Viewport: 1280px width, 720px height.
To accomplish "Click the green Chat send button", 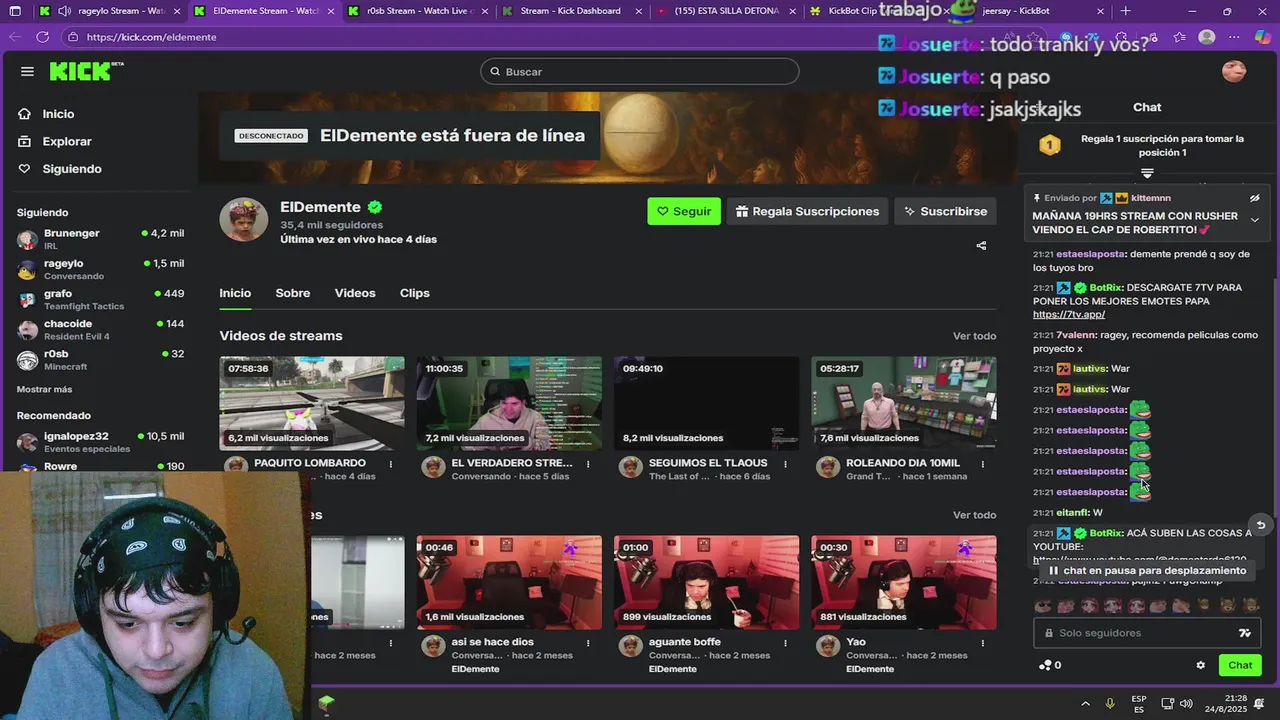I will [x=1240, y=665].
